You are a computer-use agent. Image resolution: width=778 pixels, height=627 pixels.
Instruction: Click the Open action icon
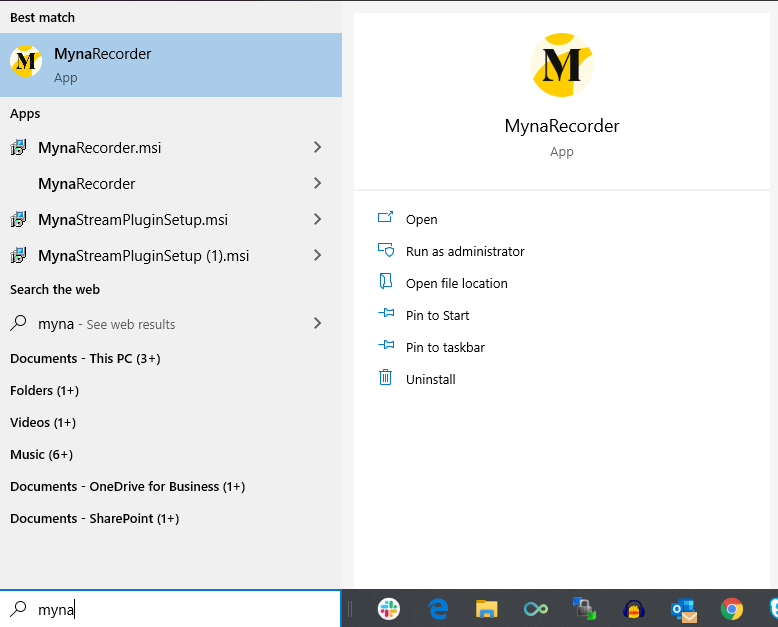(x=386, y=217)
